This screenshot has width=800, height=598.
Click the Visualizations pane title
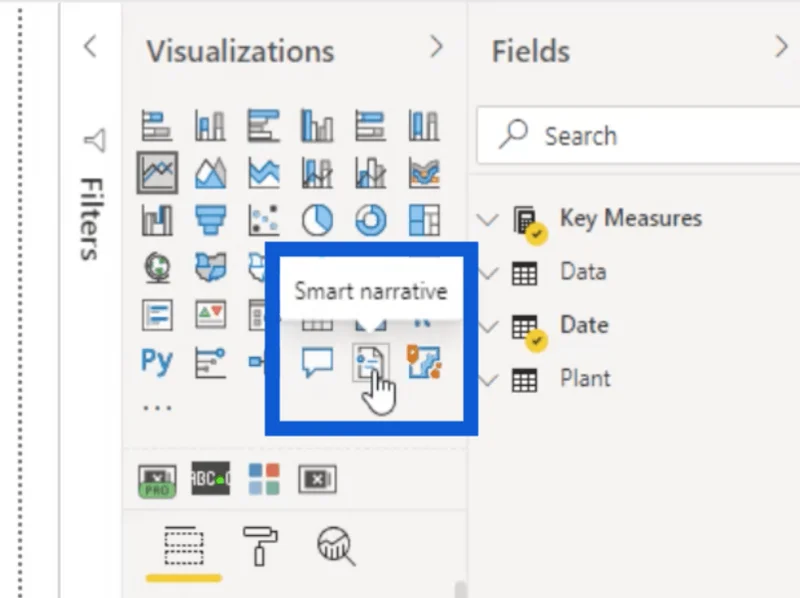(240, 52)
